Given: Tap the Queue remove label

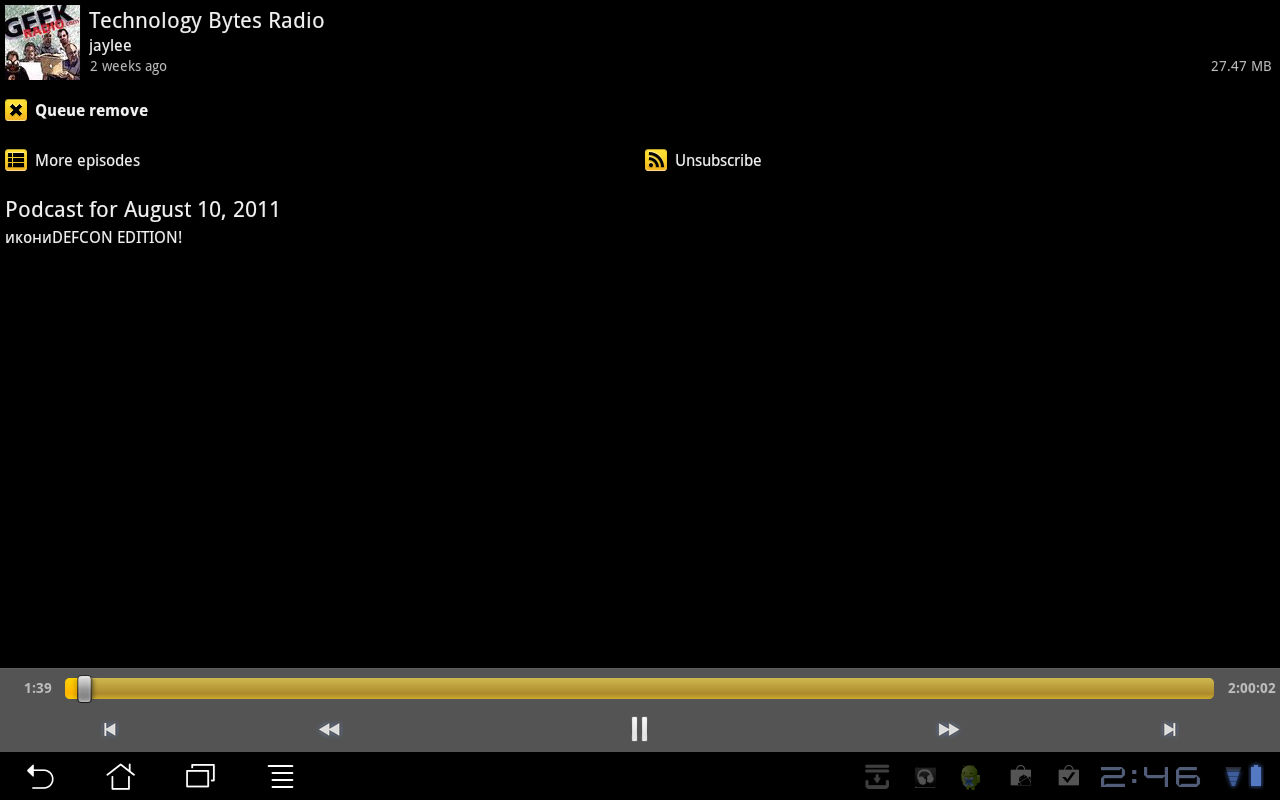Looking at the screenshot, I should coord(91,110).
